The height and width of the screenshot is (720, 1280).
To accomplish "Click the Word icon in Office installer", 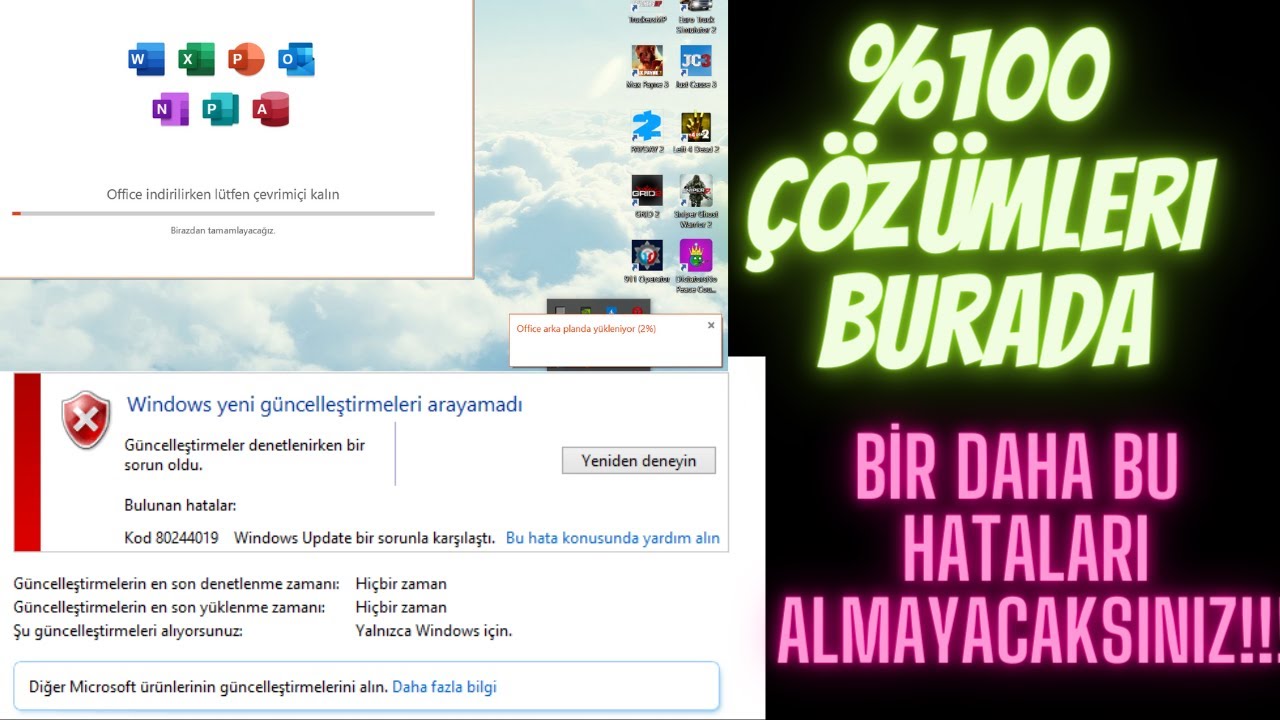I will (x=146, y=60).
